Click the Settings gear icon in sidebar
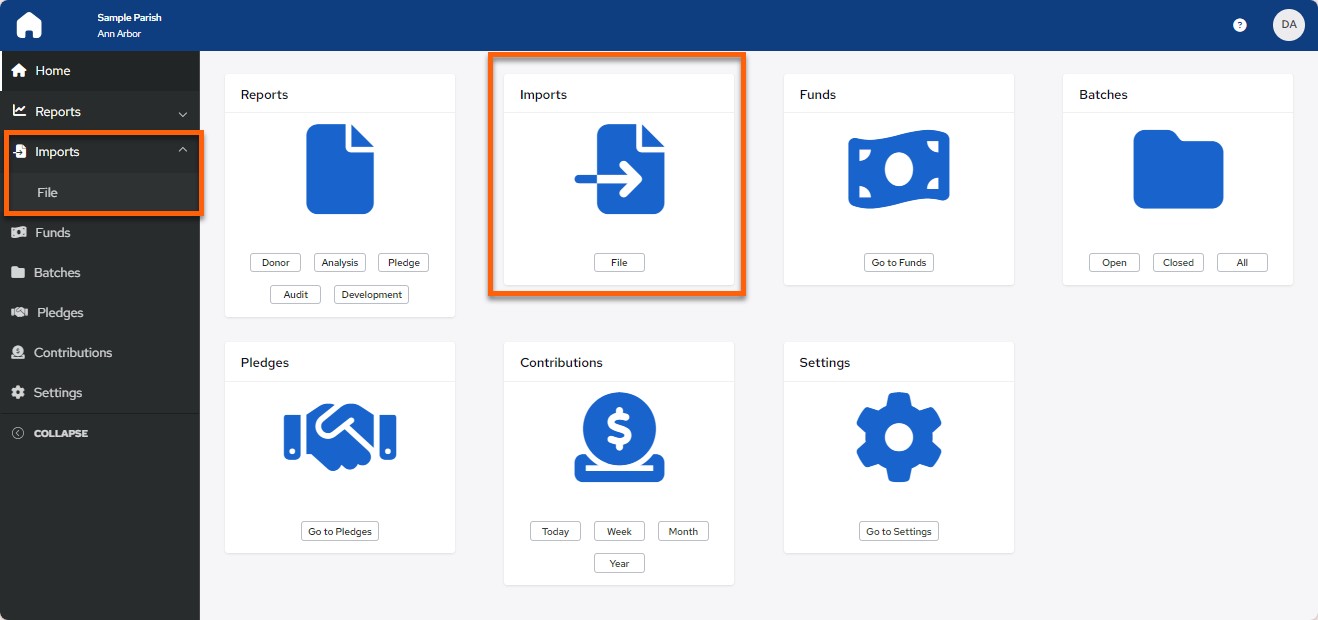 coord(17,392)
